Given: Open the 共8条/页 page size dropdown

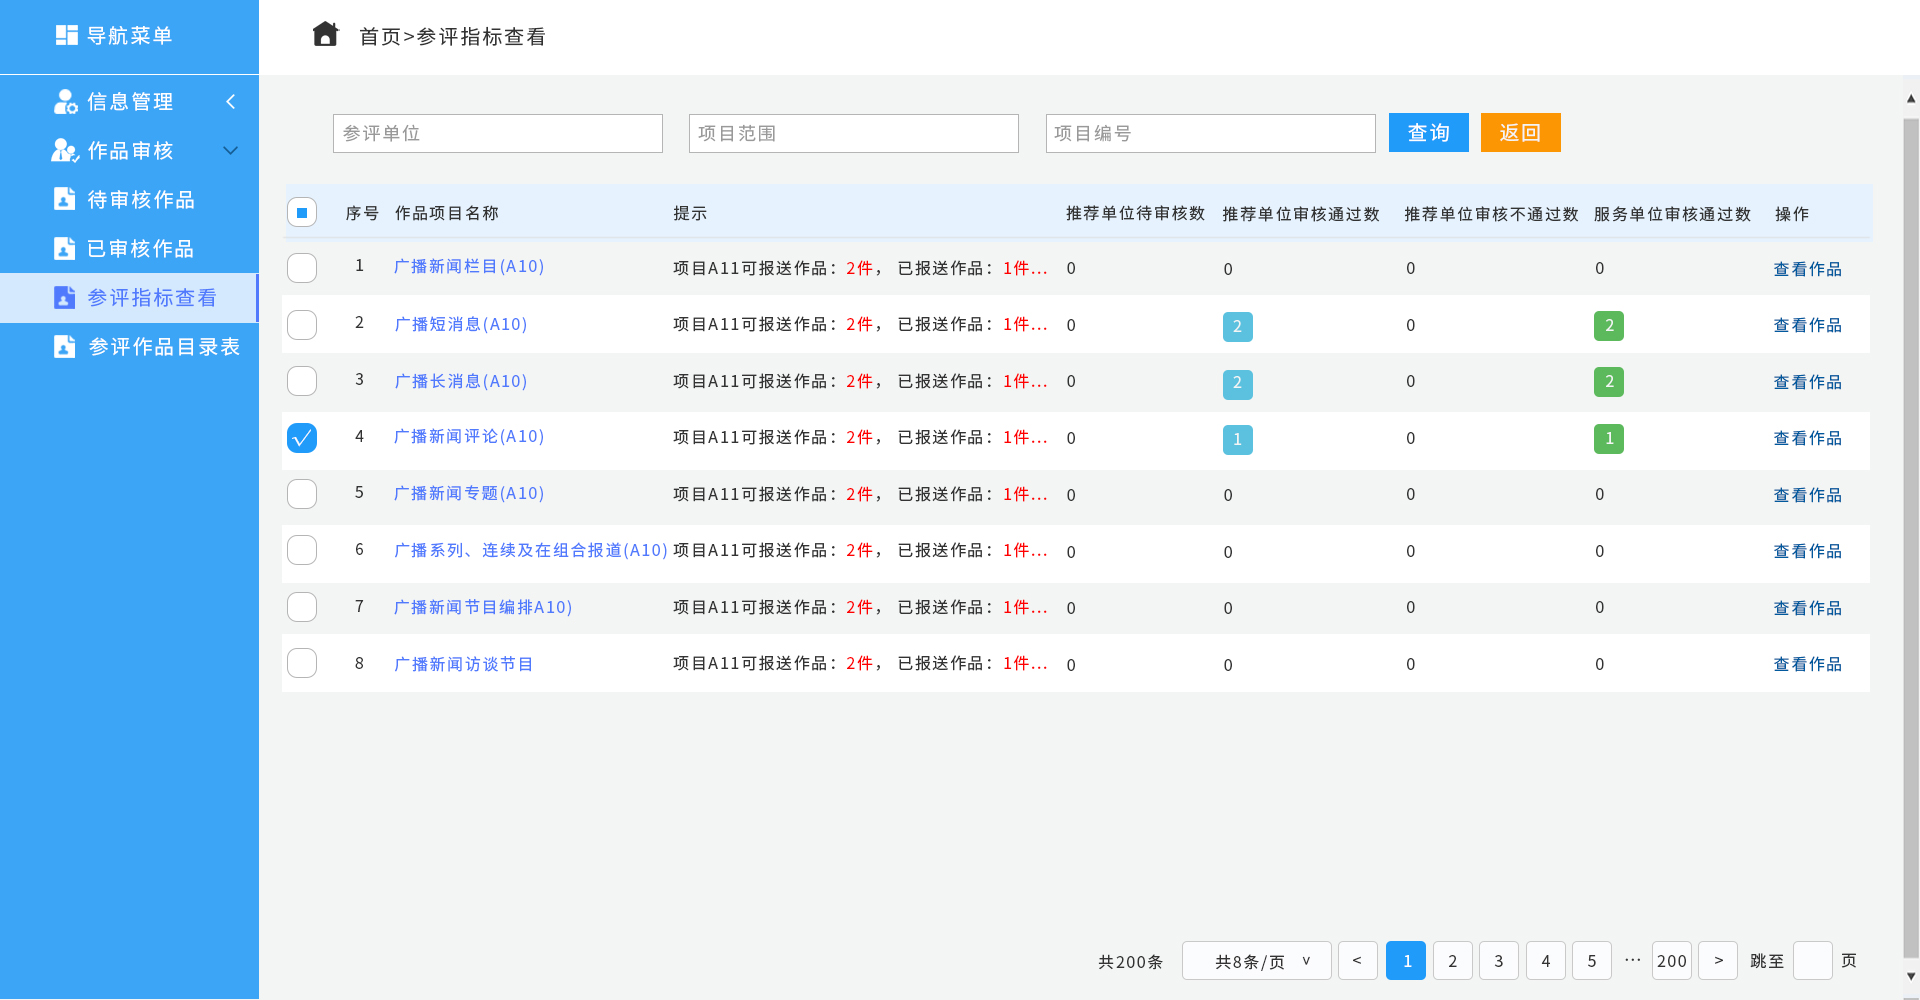Looking at the screenshot, I should [1257, 961].
